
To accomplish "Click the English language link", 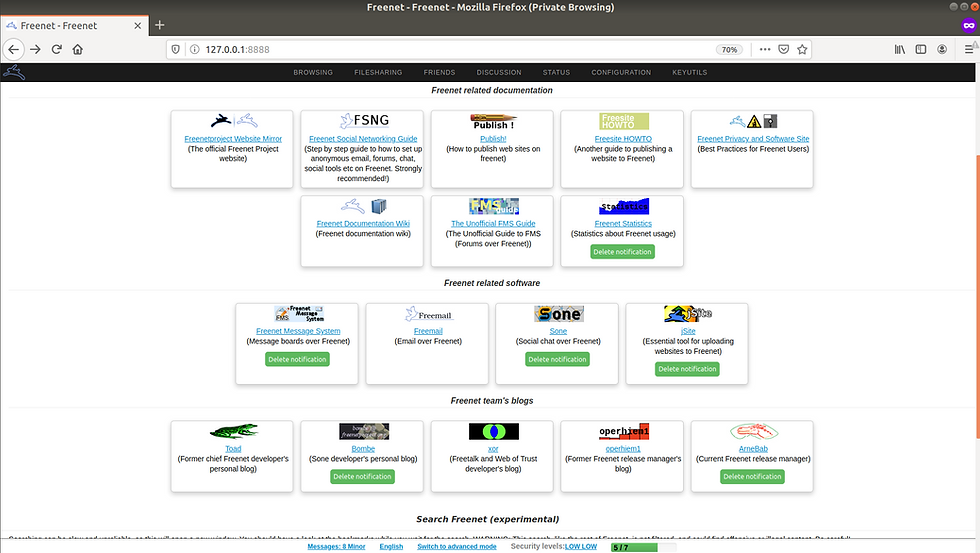I will click(391, 547).
